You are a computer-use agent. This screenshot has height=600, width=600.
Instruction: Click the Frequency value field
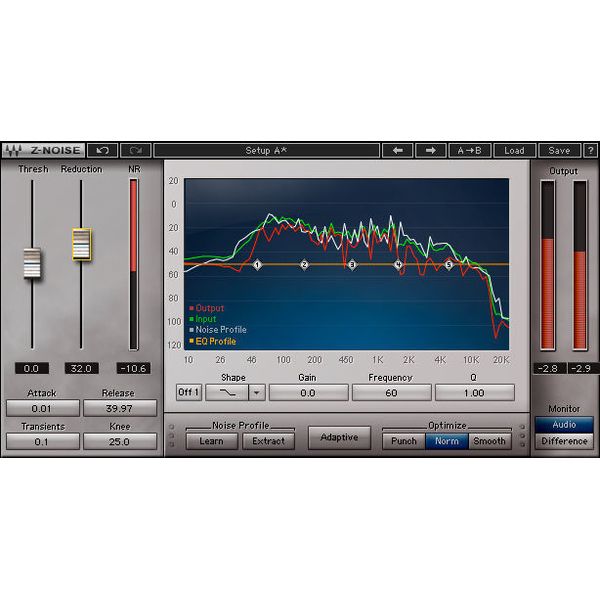[x=391, y=393]
